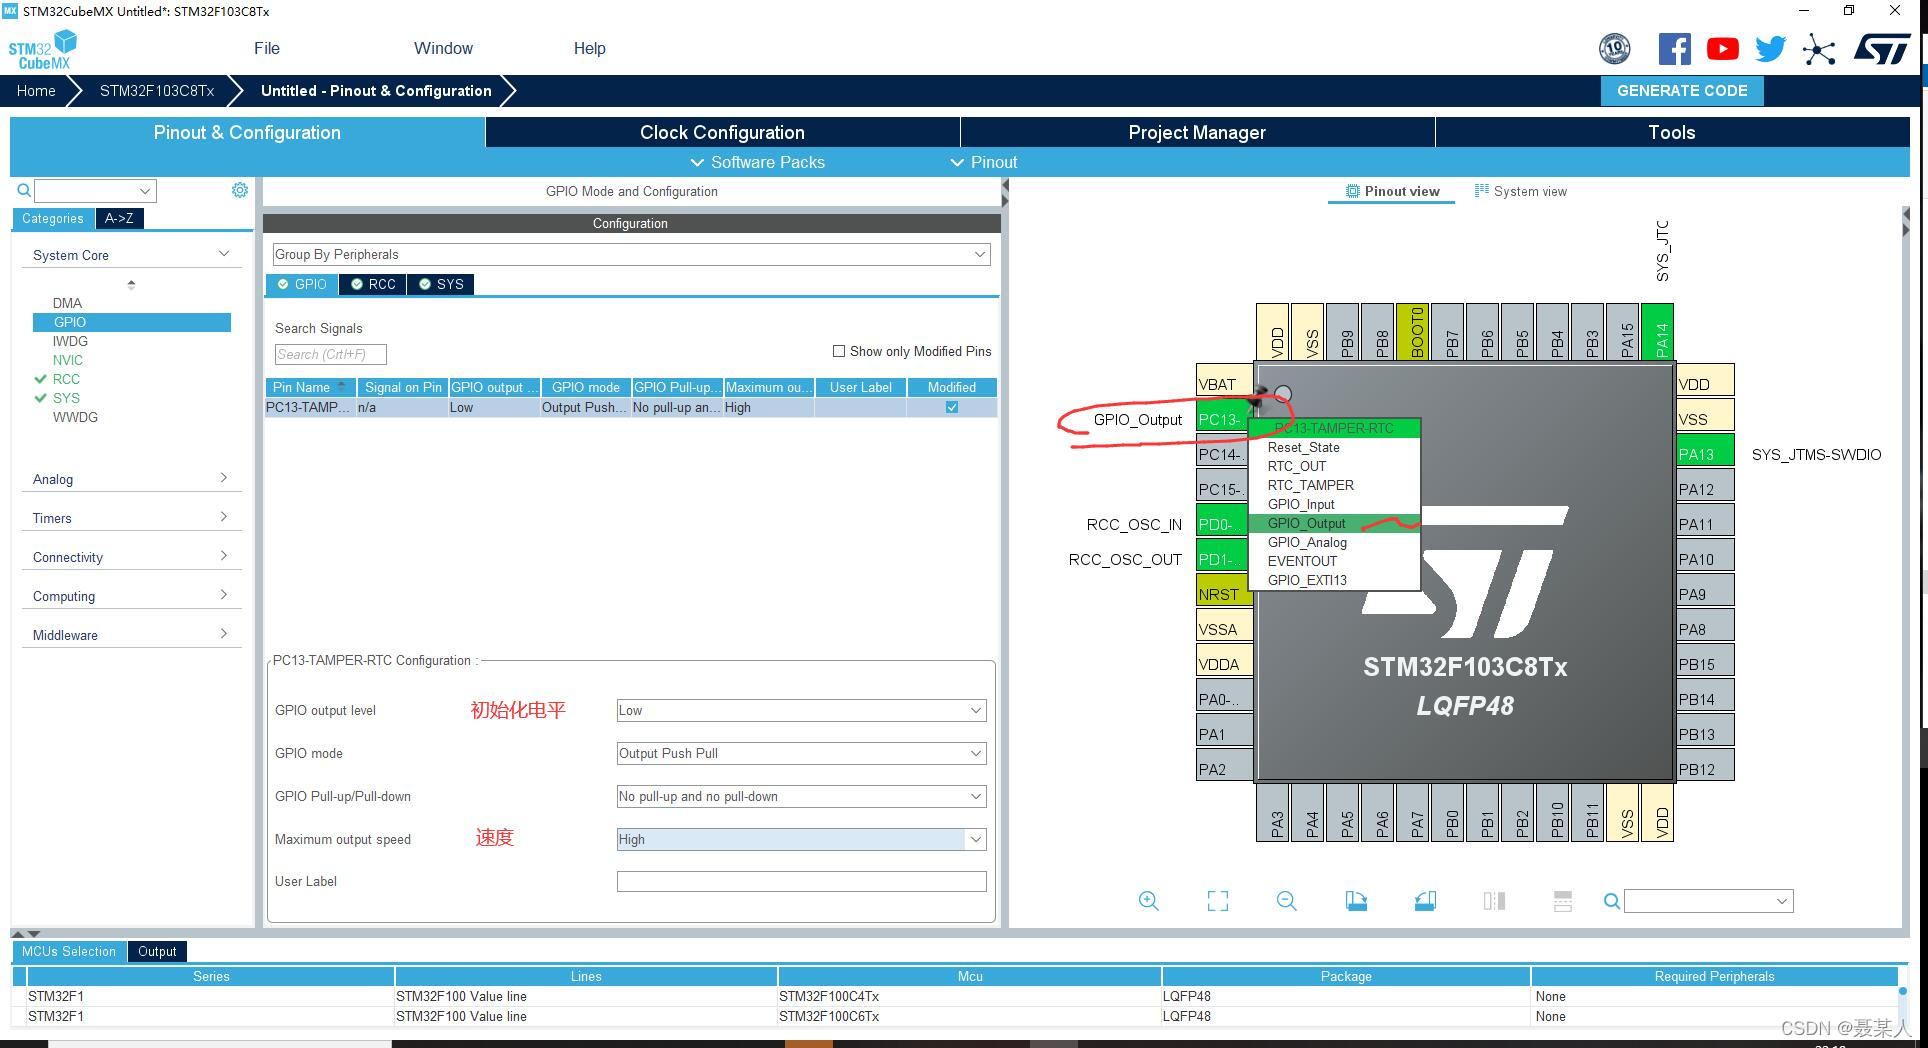Choose GPIO_Input in pin context menu
The image size is (1928, 1048).
tap(1301, 504)
